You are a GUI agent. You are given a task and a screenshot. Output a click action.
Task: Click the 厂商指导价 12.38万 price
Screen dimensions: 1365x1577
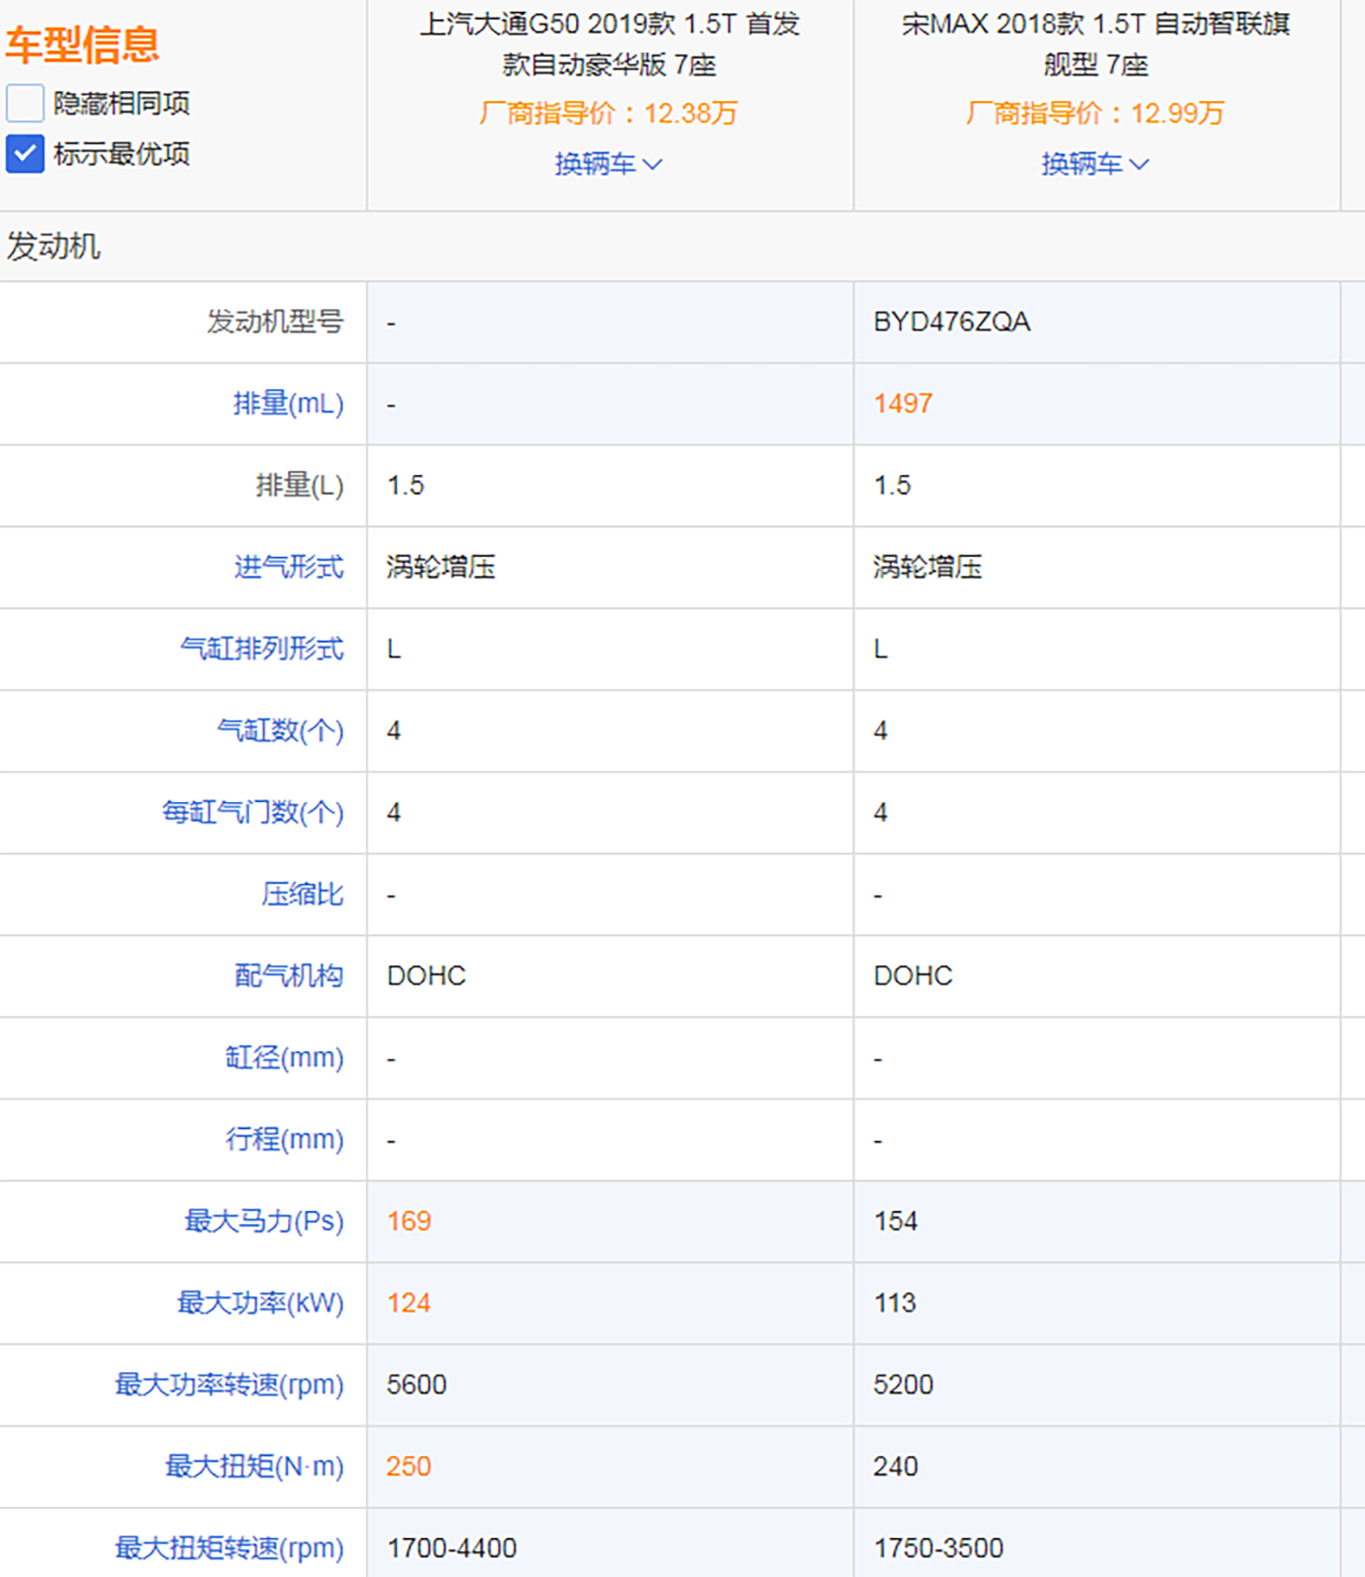tap(609, 113)
